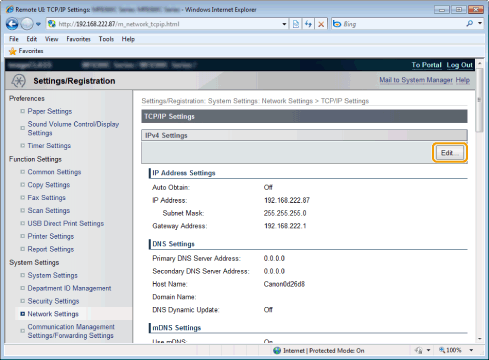Open Paper Settings in sidebar
Screen dimensions: 489x360
50,111
